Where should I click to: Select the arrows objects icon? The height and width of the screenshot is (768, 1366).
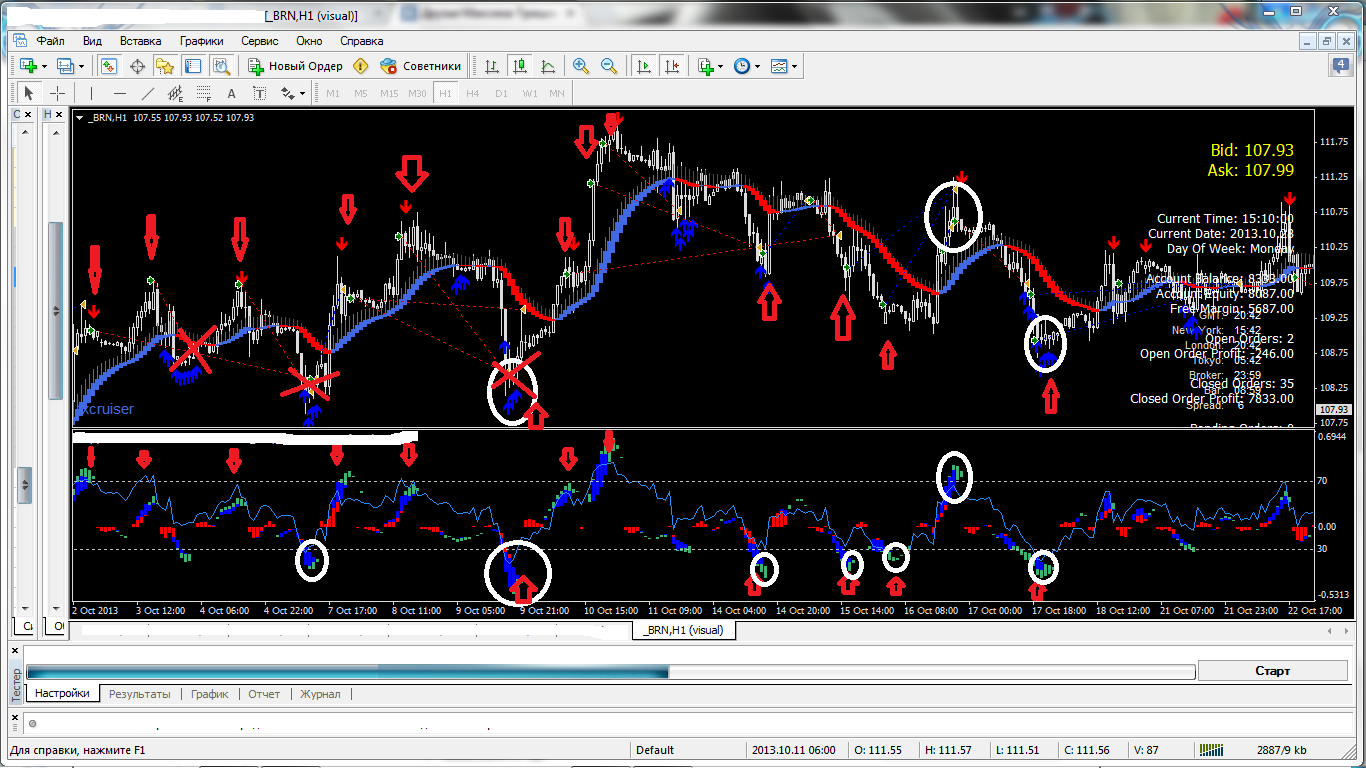tap(288, 93)
